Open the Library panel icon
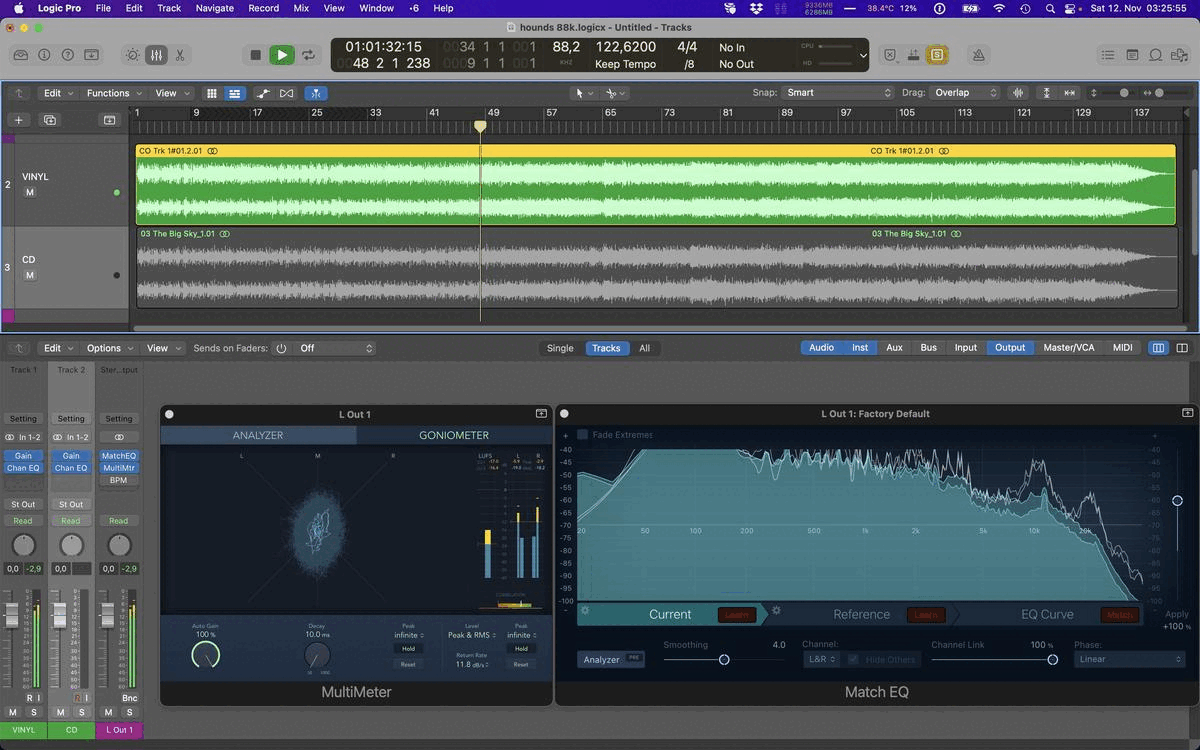Image resolution: width=1200 pixels, height=750 pixels. [20, 55]
